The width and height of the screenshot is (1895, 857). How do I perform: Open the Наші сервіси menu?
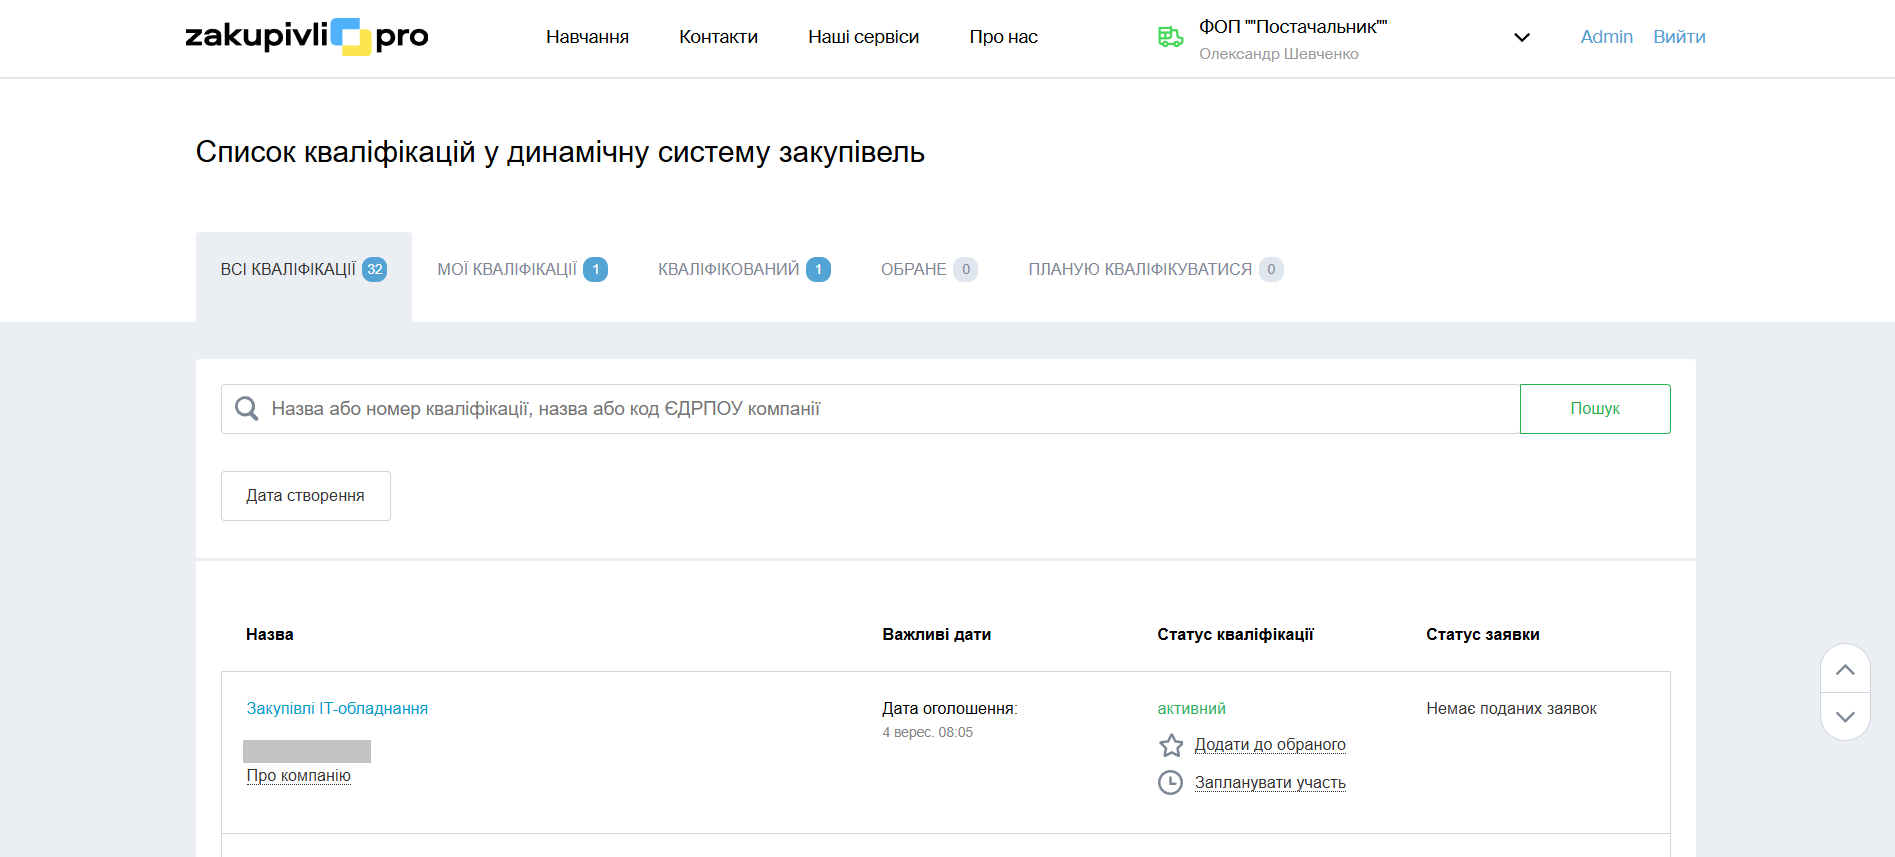click(863, 37)
